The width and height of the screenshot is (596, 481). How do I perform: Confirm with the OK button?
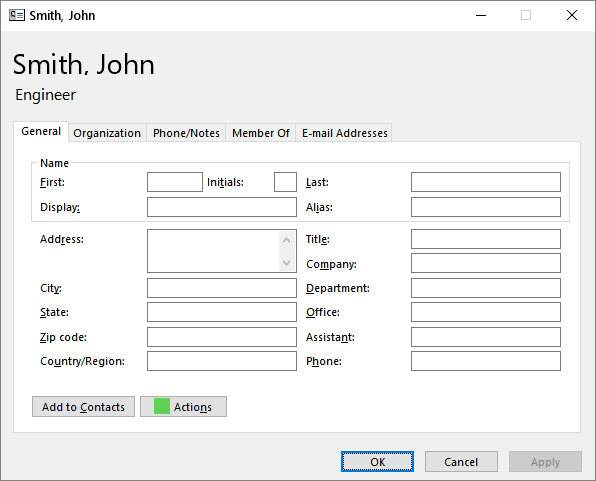point(377,462)
